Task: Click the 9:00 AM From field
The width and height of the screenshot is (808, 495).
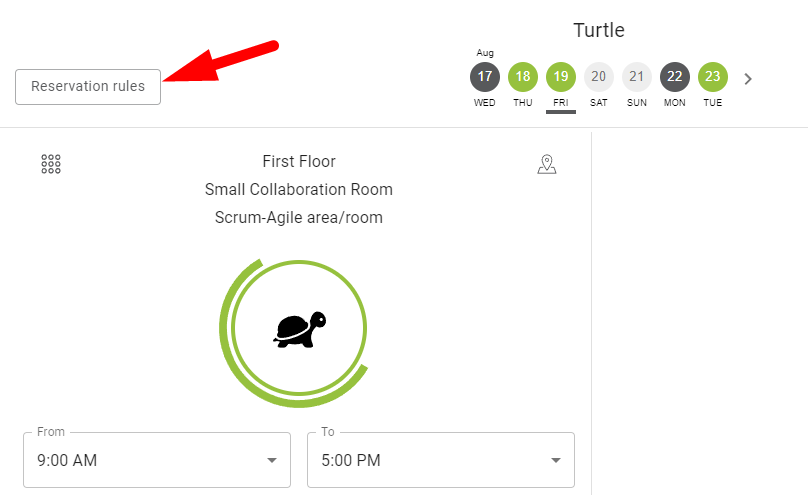Action: (157, 459)
